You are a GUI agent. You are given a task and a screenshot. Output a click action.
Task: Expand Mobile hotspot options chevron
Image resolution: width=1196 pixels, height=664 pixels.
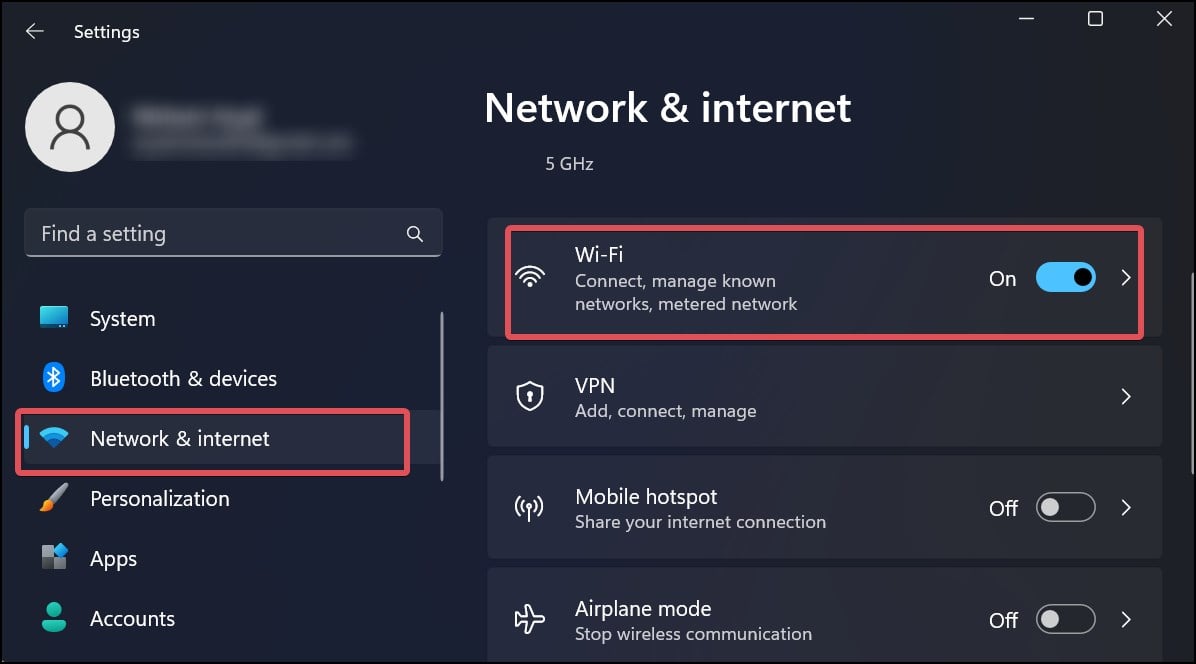coord(1126,508)
